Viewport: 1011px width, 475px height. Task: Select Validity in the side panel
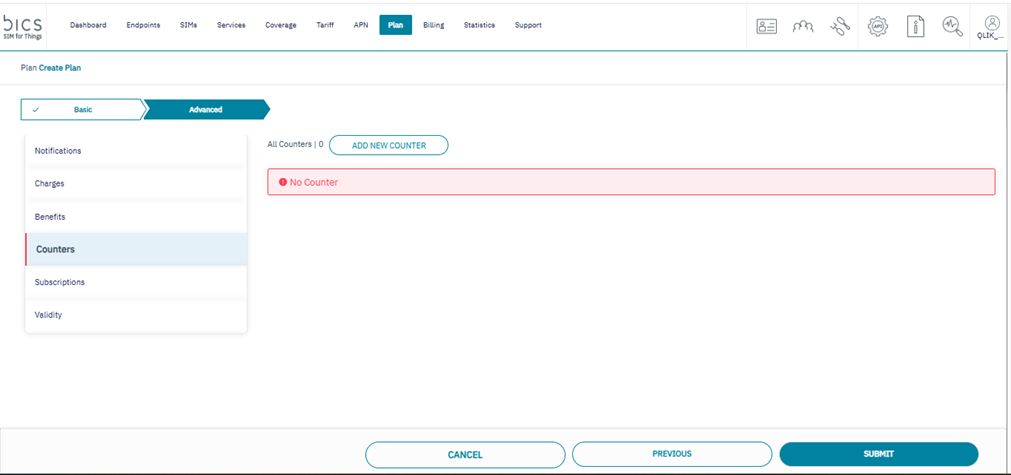click(49, 315)
